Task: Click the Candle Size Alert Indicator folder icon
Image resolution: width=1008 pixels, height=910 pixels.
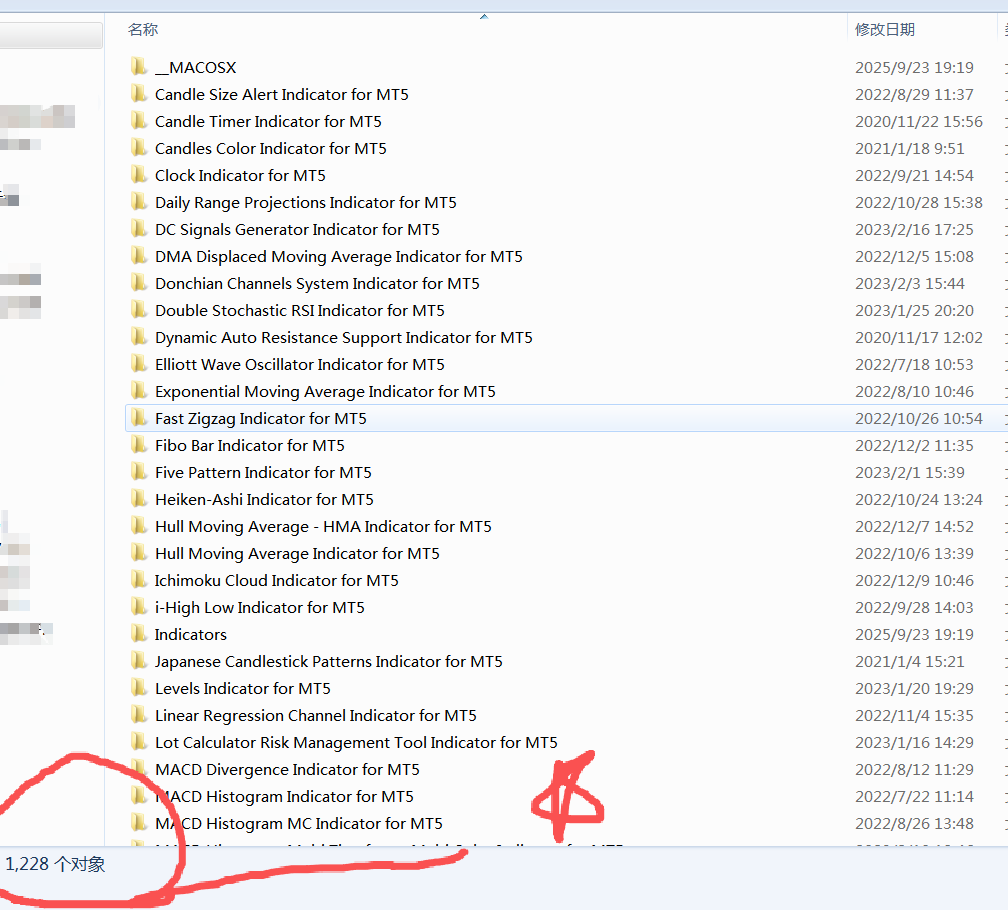Action: [x=139, y=94]
